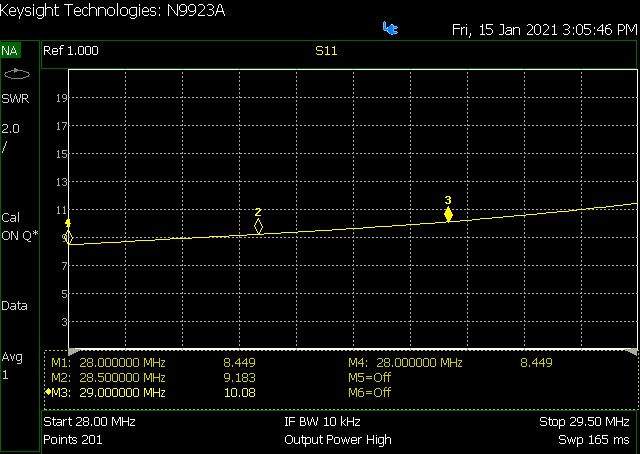Click the Swp 165 ms sweep time
Image resolution: width=640 pixels, height=454 pixels.
(x=594, y=440)
